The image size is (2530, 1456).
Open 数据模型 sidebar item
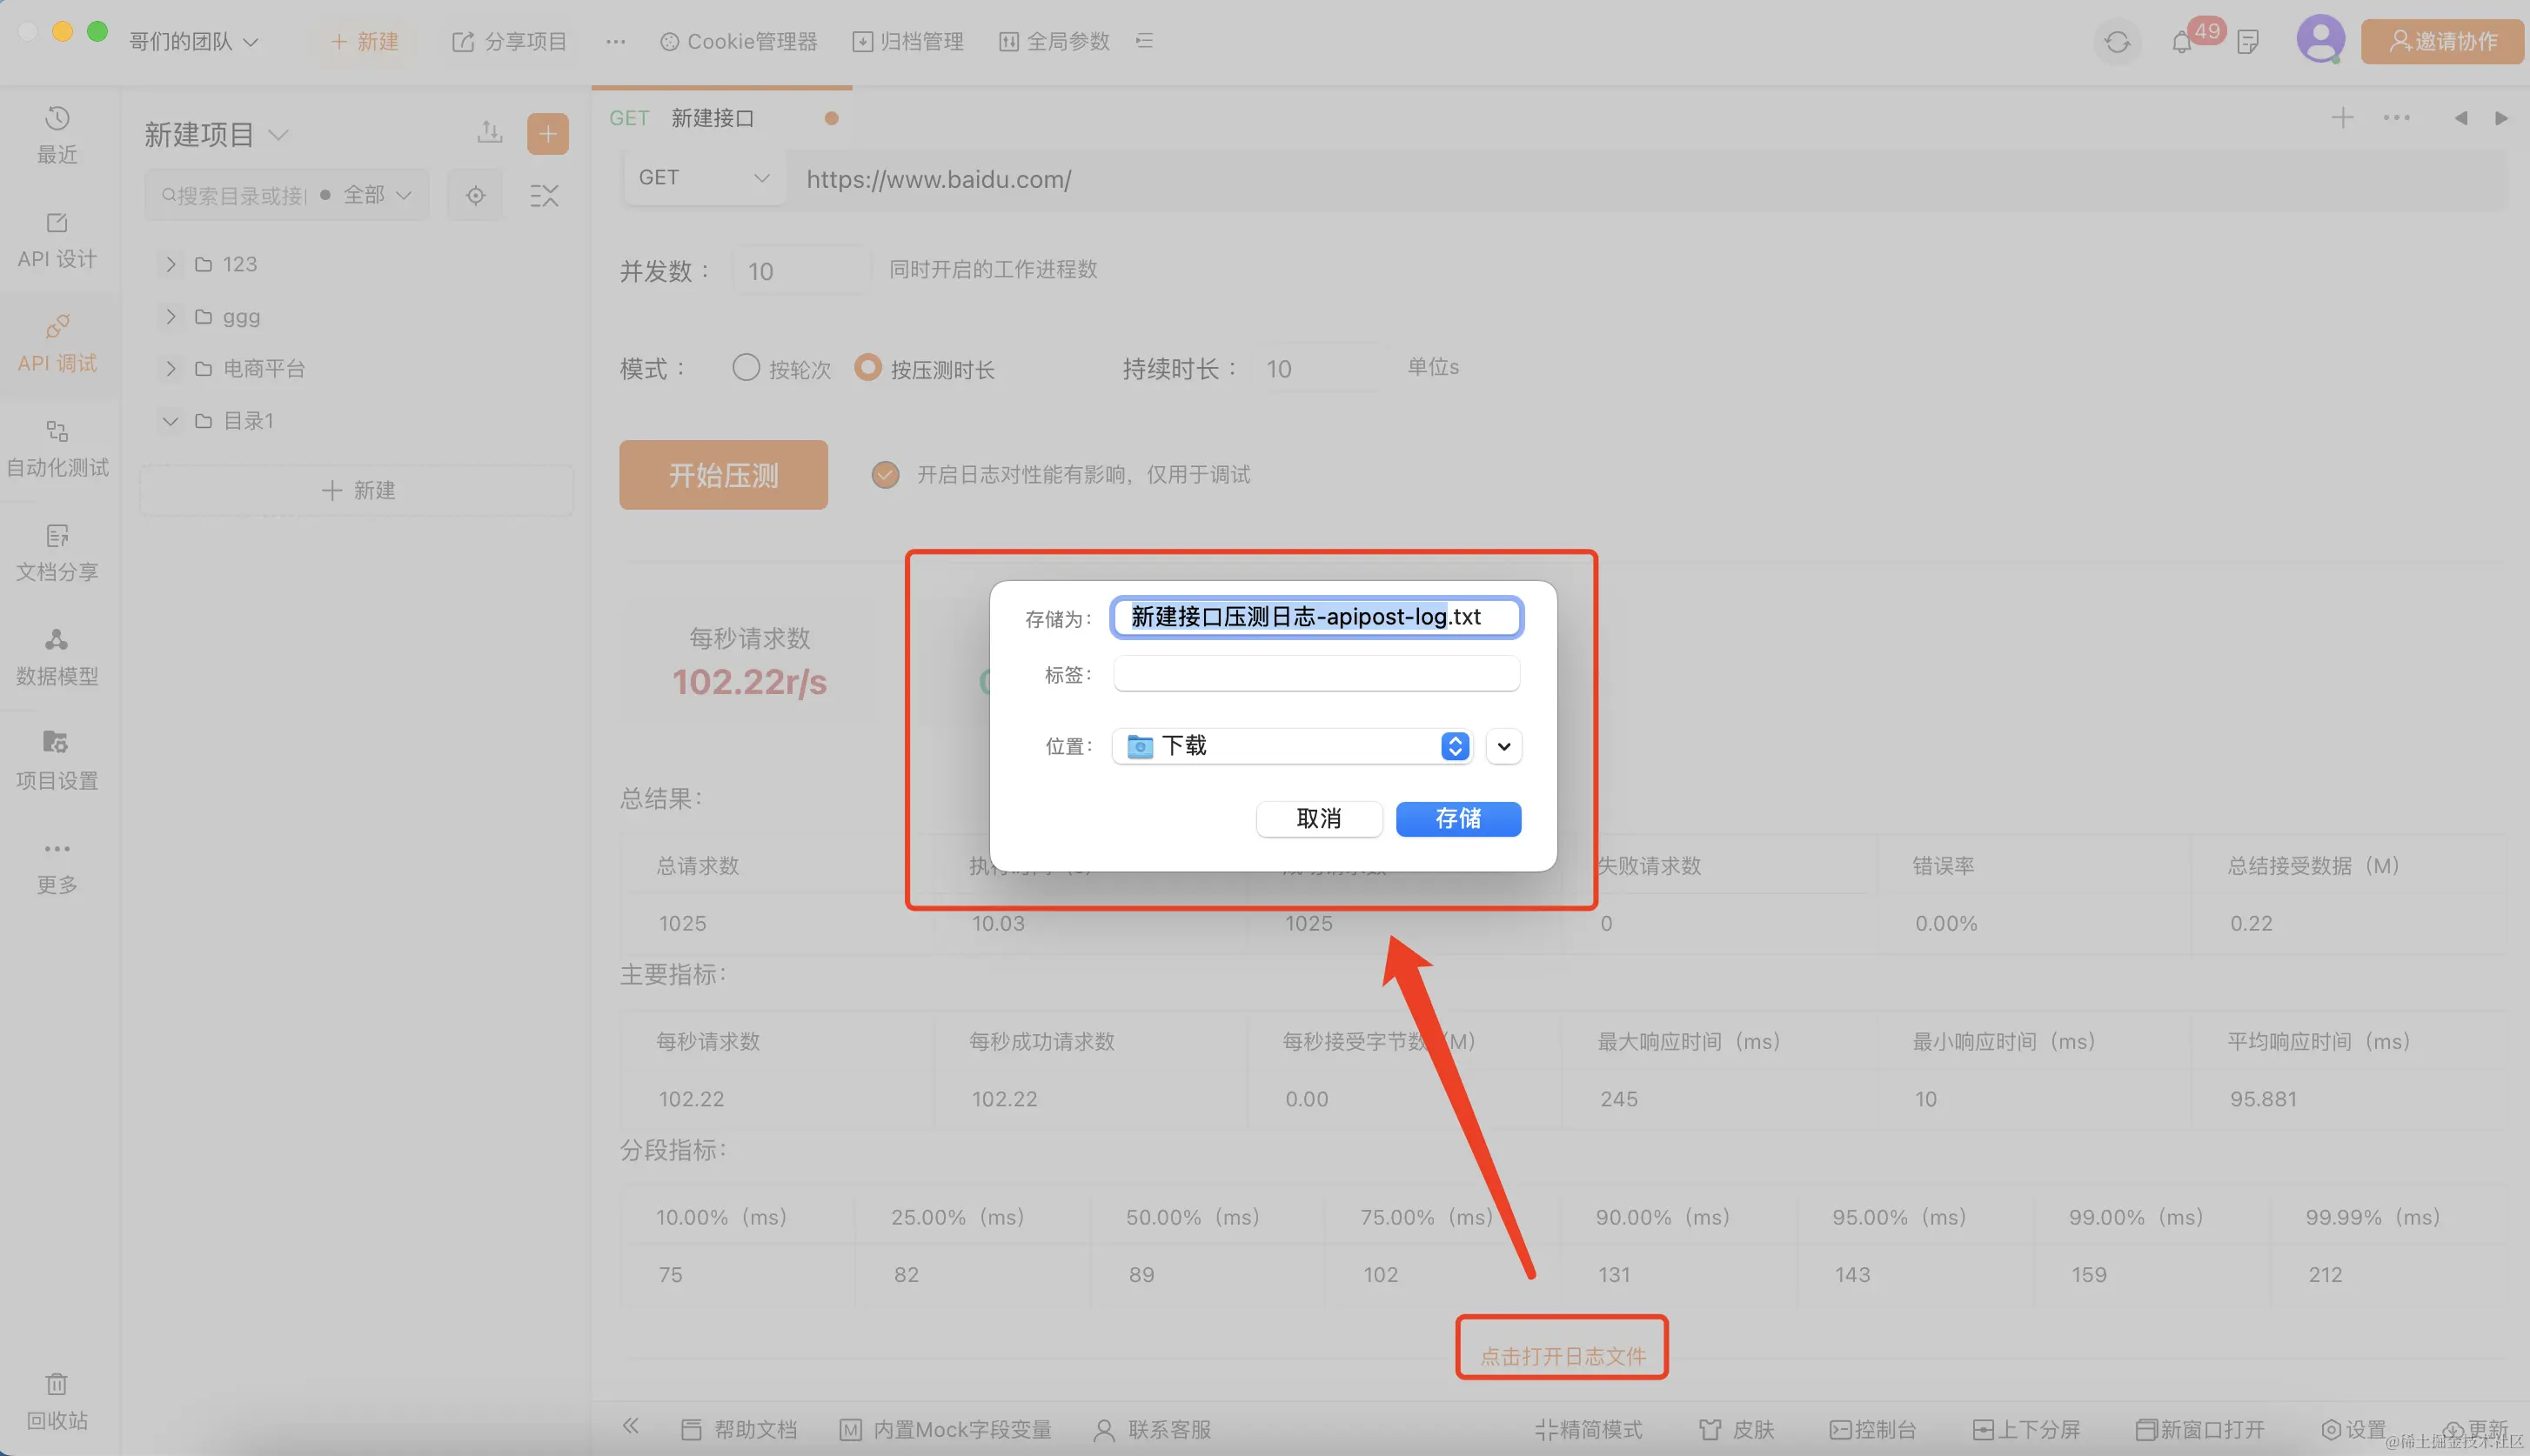pyautogui.click(x=57, y=657)
